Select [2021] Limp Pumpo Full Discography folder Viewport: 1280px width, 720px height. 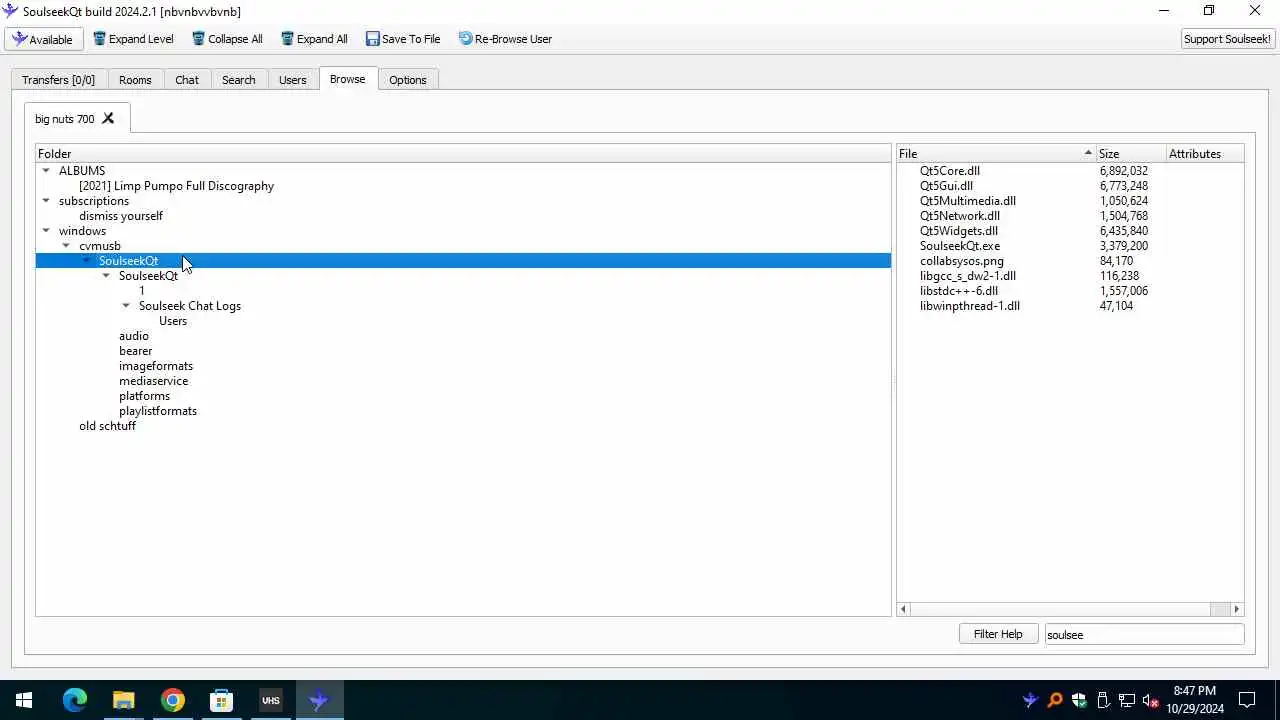click(176, 186)
